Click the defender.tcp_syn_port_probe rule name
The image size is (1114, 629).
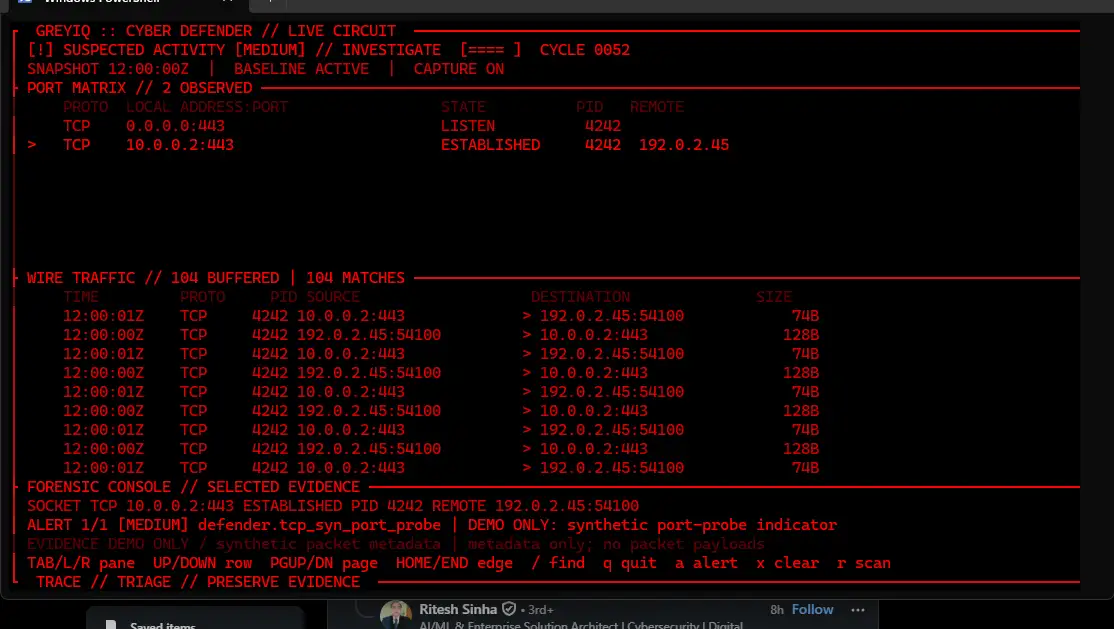coord(319,525)
